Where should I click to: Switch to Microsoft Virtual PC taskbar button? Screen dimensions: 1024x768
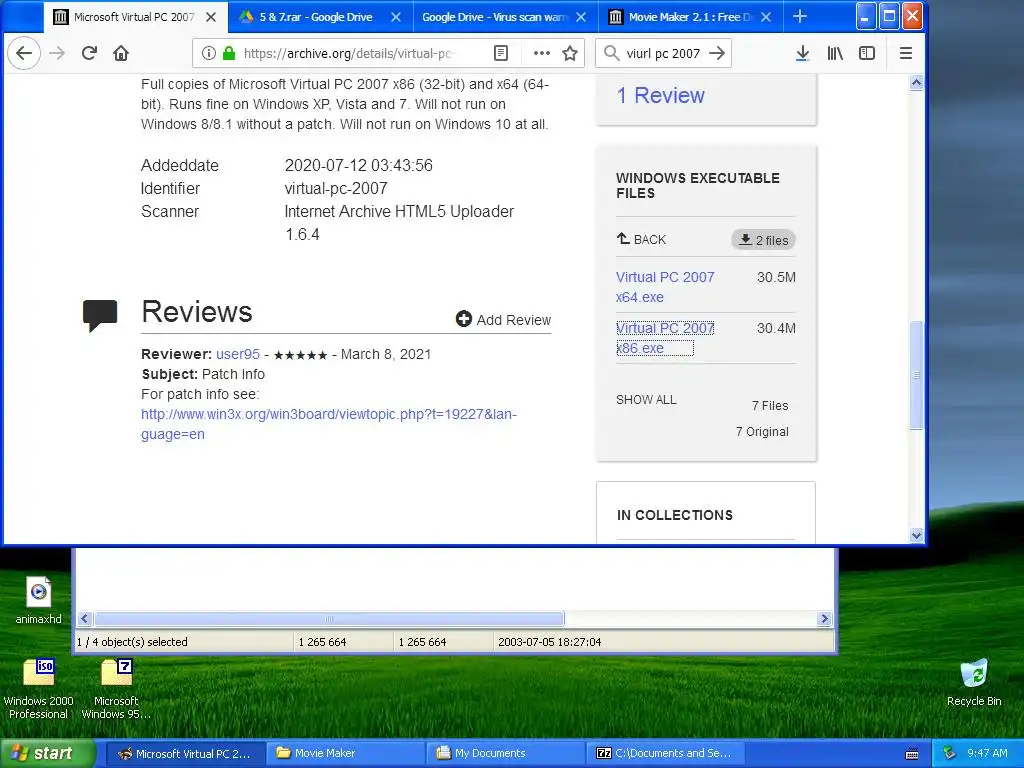(185, 753)
